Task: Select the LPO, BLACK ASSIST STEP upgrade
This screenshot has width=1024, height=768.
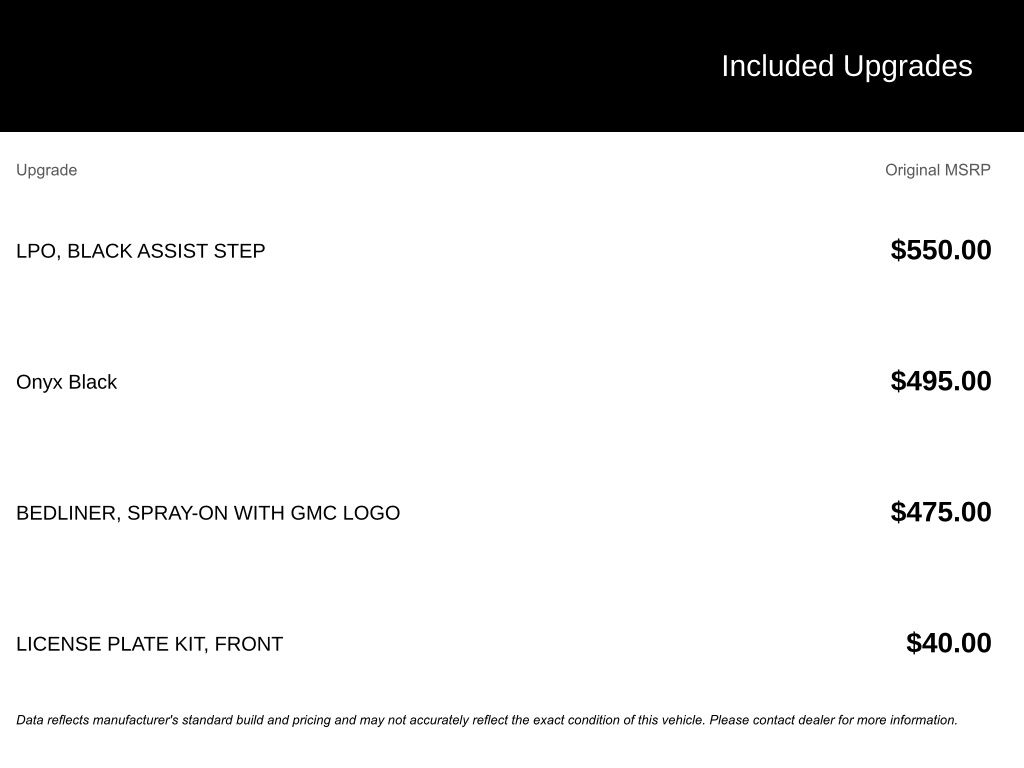Action: click(x=140, y=251)
